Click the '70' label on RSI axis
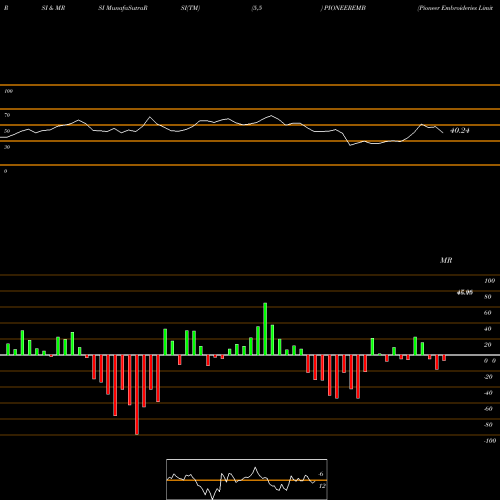500x500 pixels. tap(7, 115)
